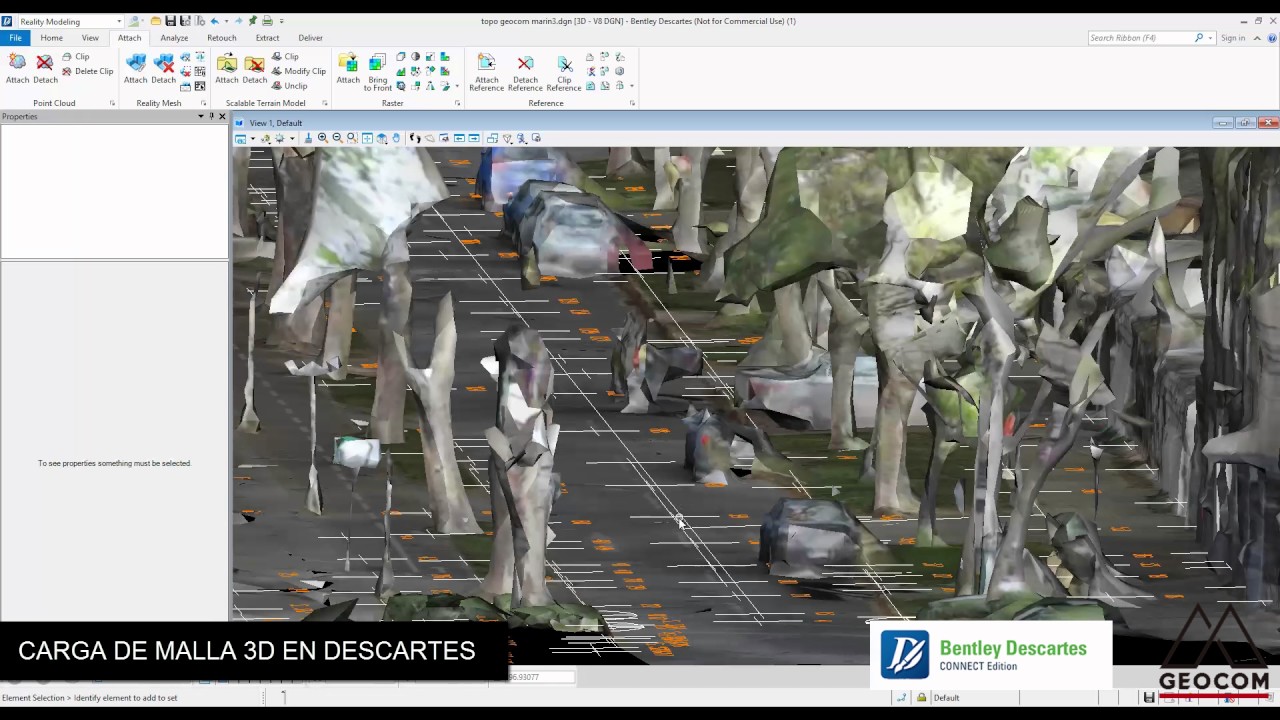Choose Modify Clip for terrain model
Image resolution: width=1280 pixels, height=720 pixels.
[298, 71]
